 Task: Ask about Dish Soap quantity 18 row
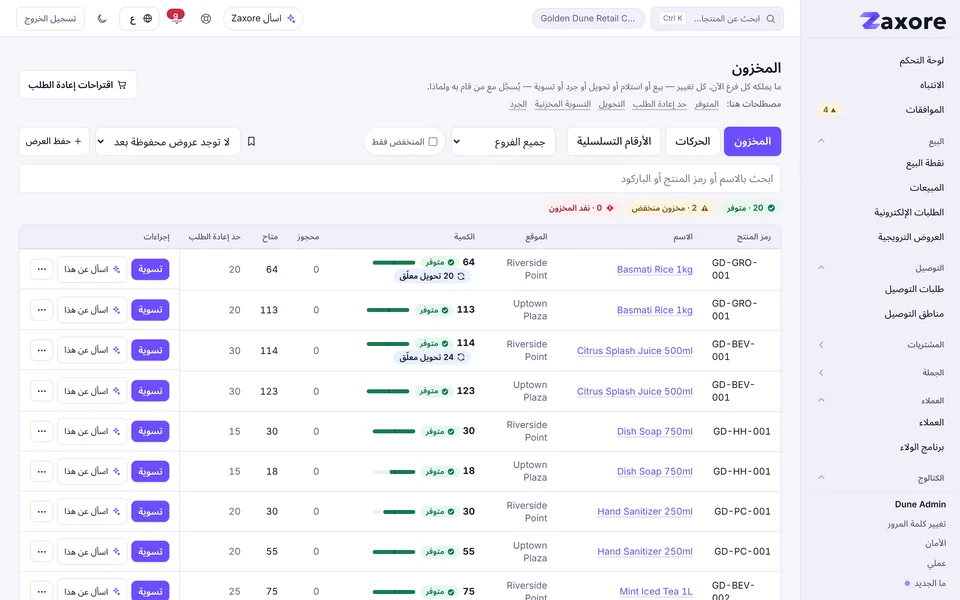click(92, 471)
